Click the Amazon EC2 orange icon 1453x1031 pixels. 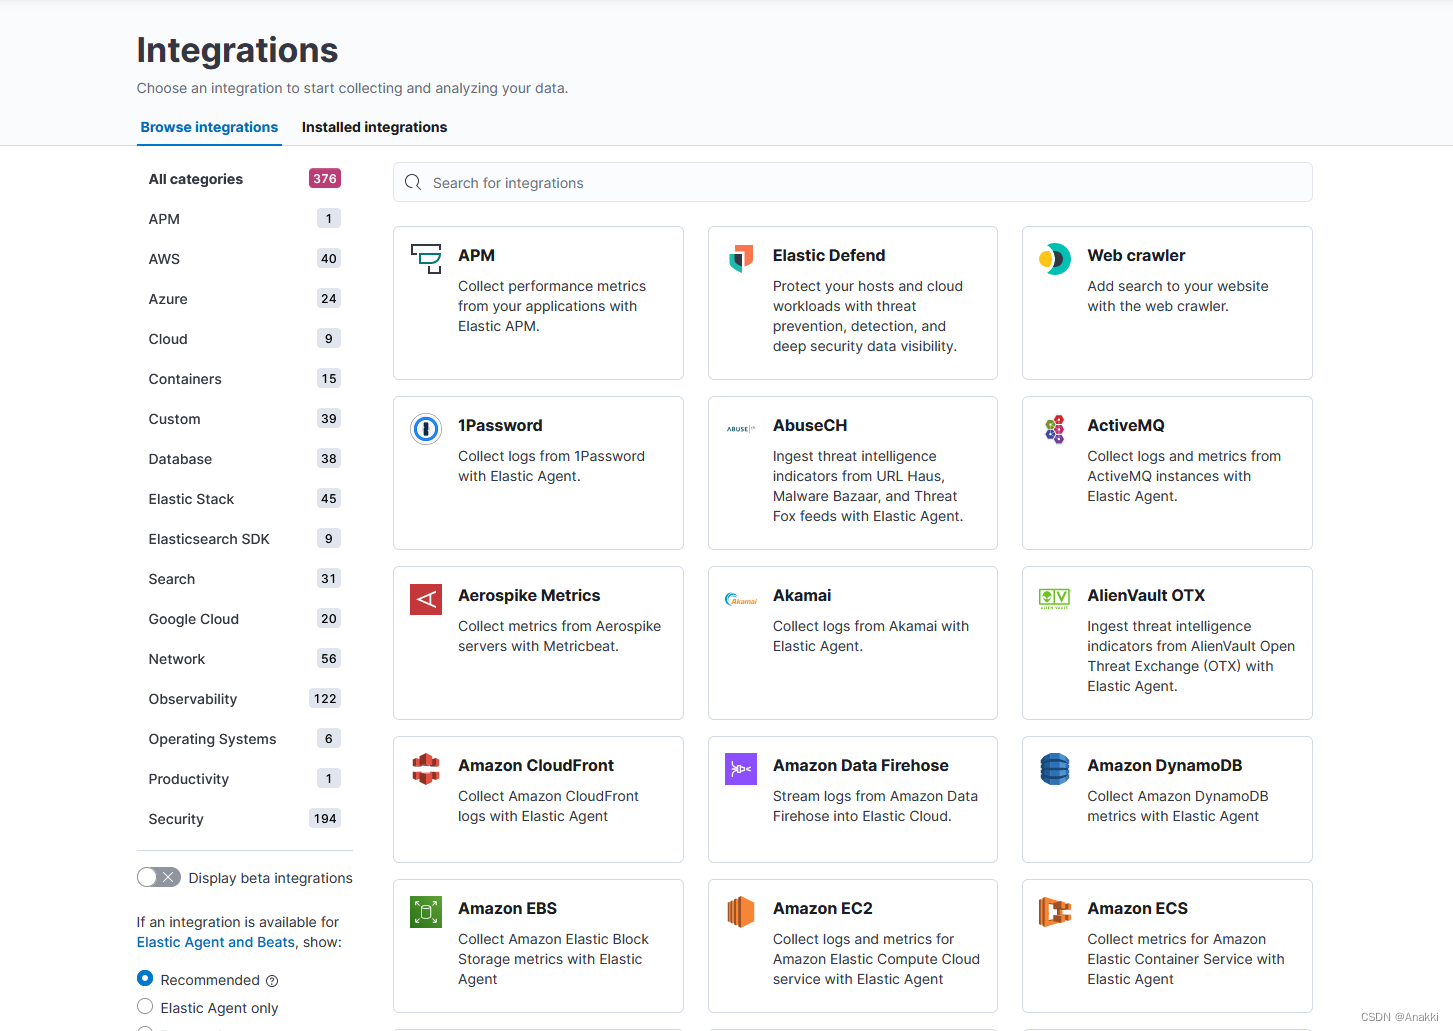click(x=741, y=912)
